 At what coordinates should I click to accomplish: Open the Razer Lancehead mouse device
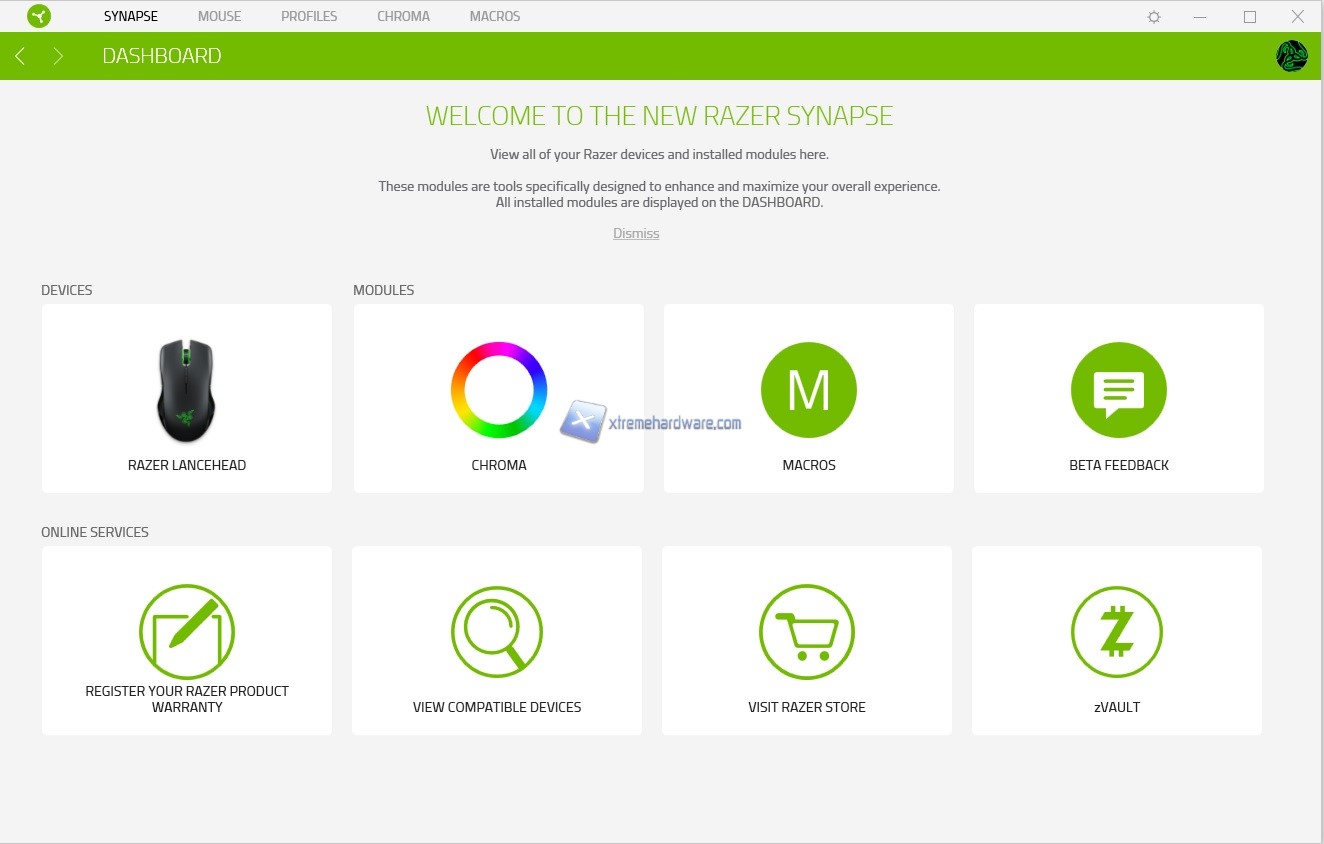point(186,391)
